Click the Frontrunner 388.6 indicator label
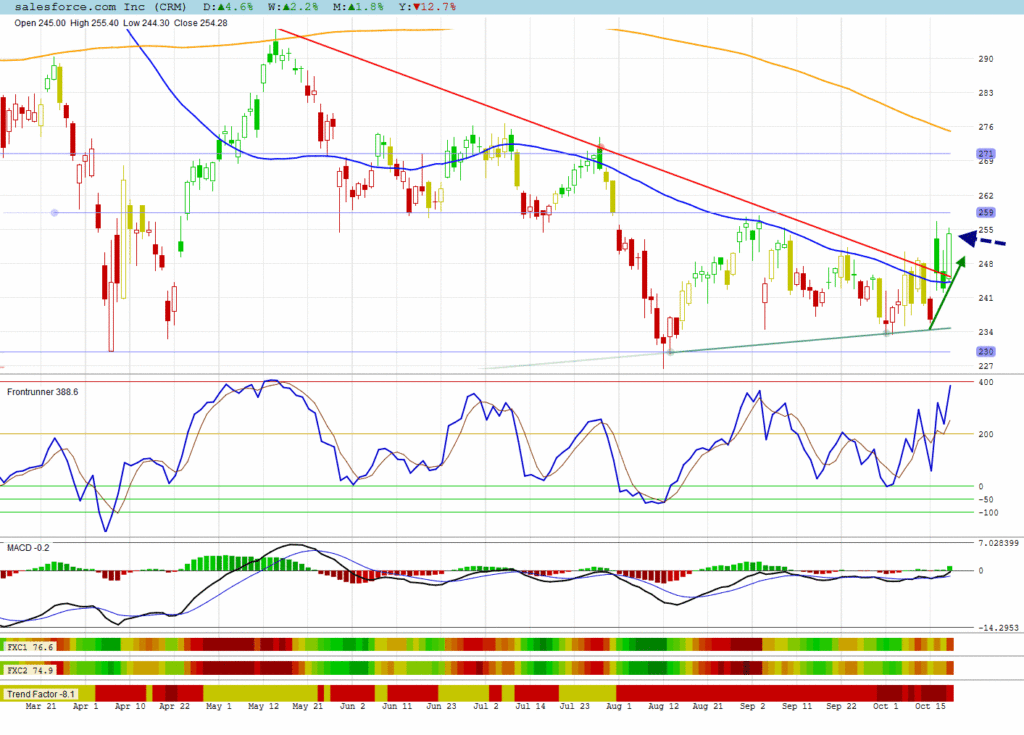Viewport: 1024px width, 735px height. (x=42, y=391)
